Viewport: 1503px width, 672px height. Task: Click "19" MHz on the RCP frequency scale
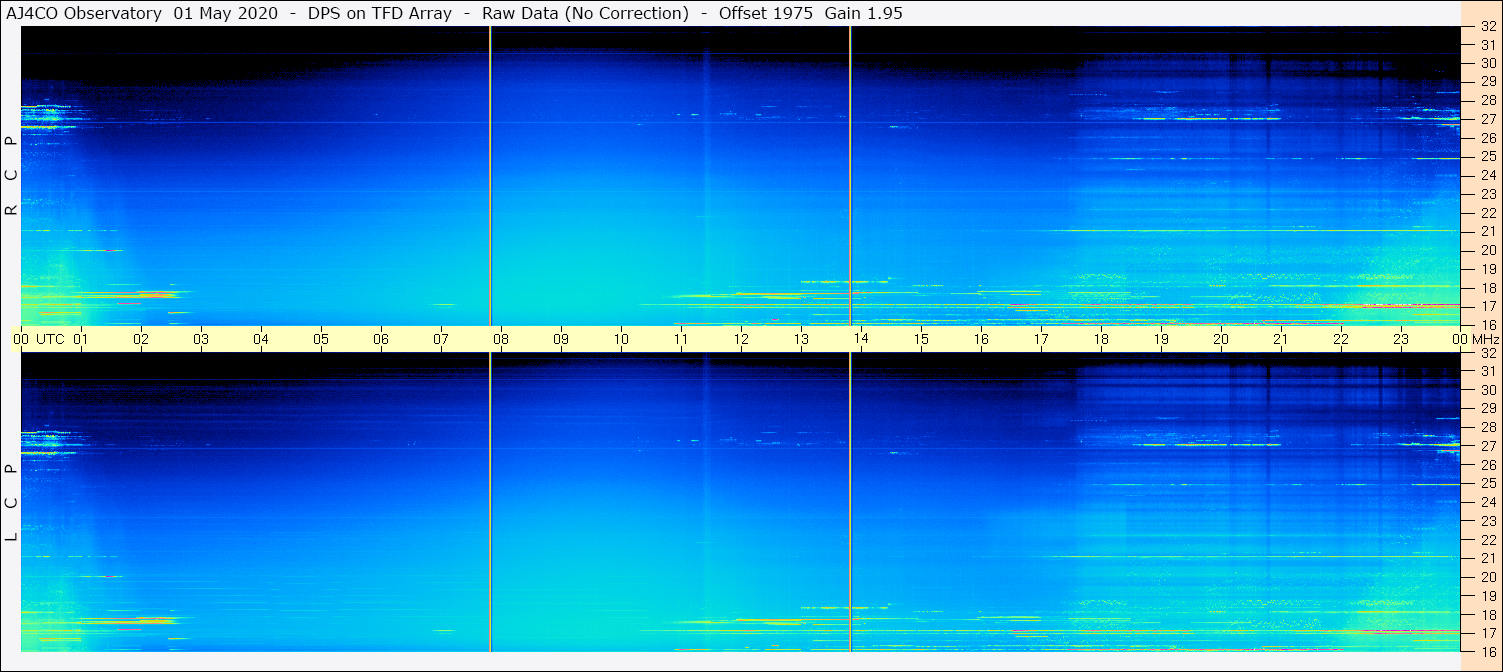1487,269
